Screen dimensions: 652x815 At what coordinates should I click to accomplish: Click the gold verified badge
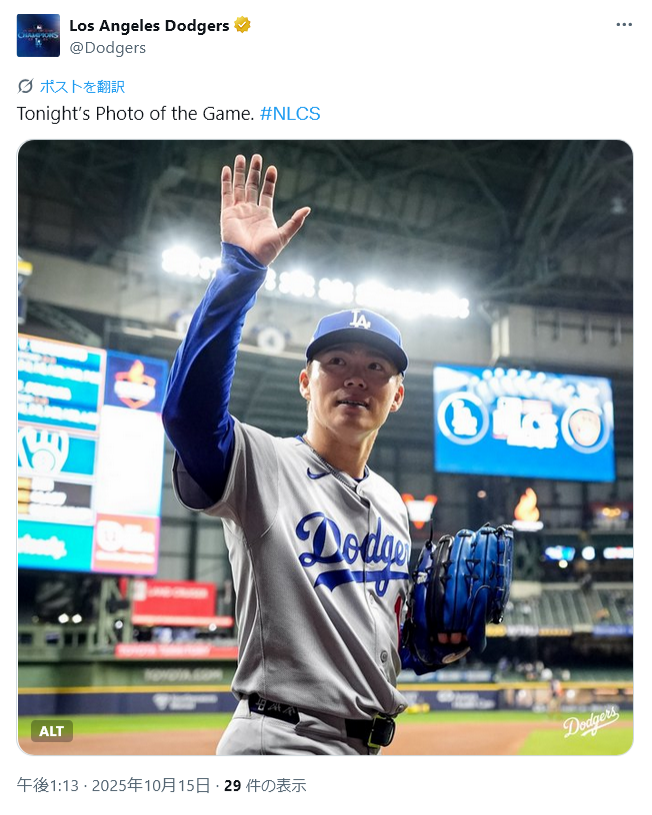[242, 25]
